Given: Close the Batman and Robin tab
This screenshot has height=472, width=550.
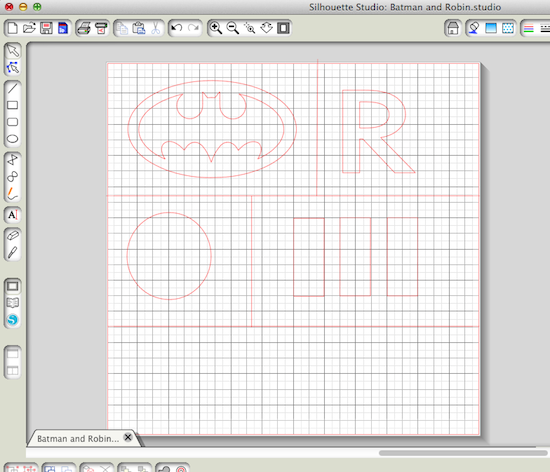Looking at the screenshot, I should (128, 437).
